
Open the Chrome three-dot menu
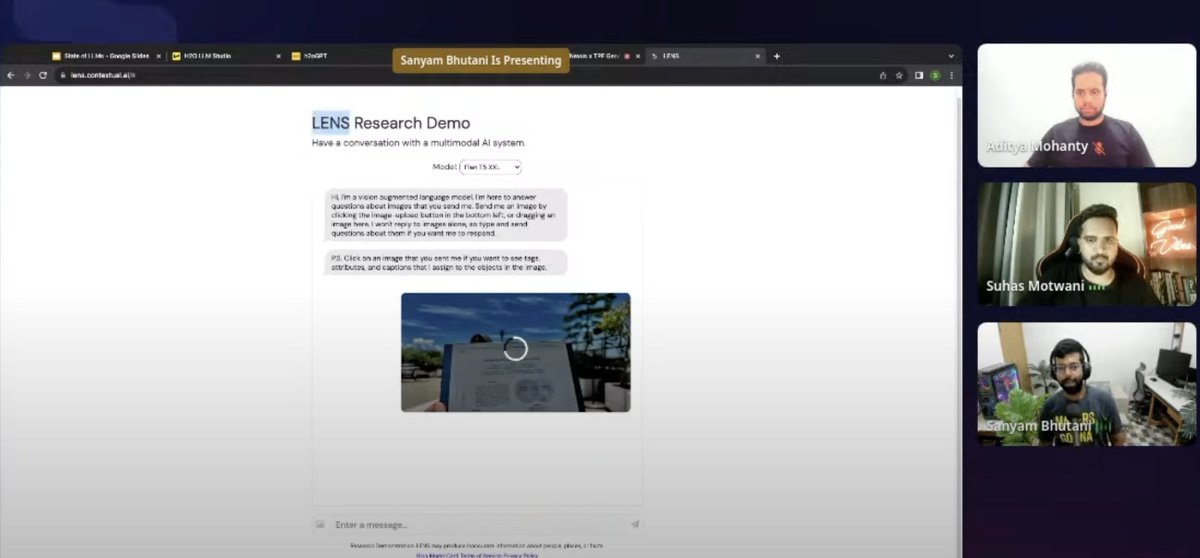[951, 75]
